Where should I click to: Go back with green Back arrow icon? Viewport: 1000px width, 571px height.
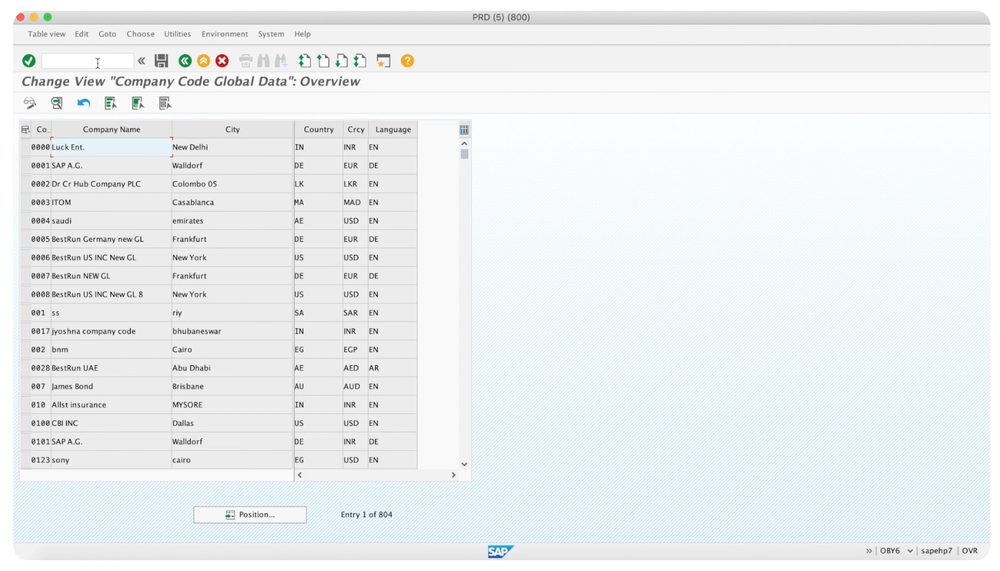click(185, 61)
